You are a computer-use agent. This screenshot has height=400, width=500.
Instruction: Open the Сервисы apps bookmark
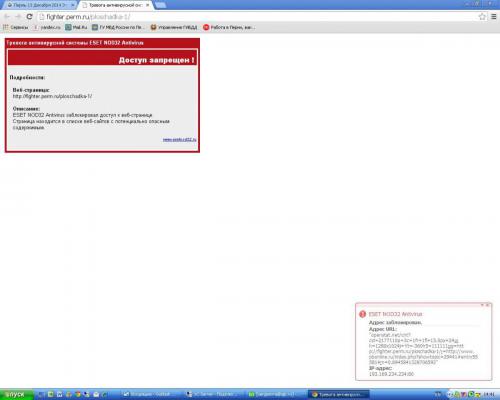tap(16, 27)
